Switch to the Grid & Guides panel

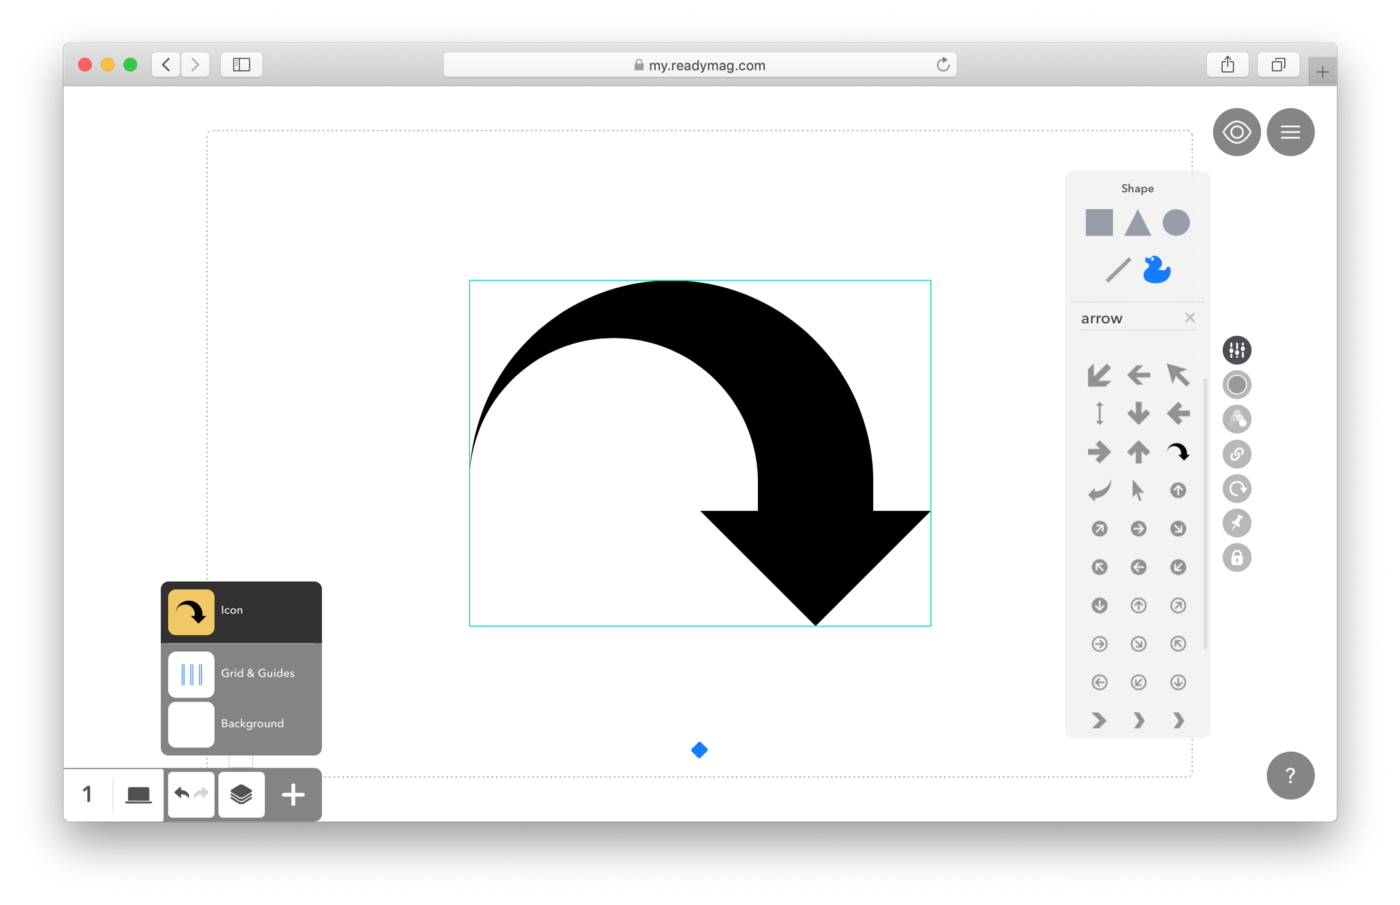pos(240,673)
